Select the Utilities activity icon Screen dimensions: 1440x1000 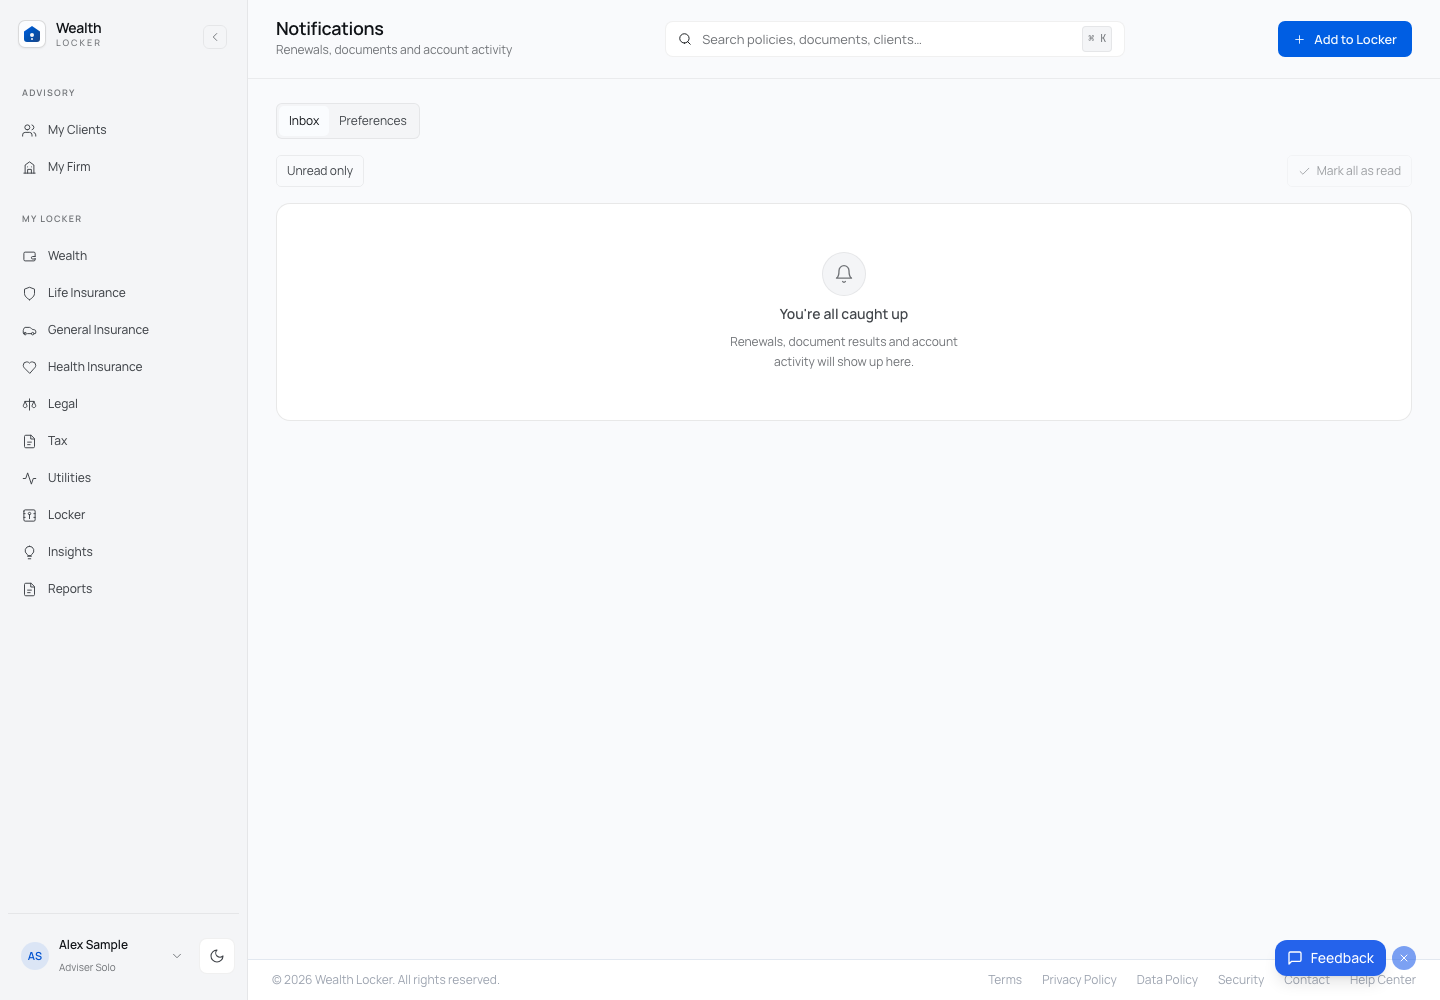(x=30, y=478)
